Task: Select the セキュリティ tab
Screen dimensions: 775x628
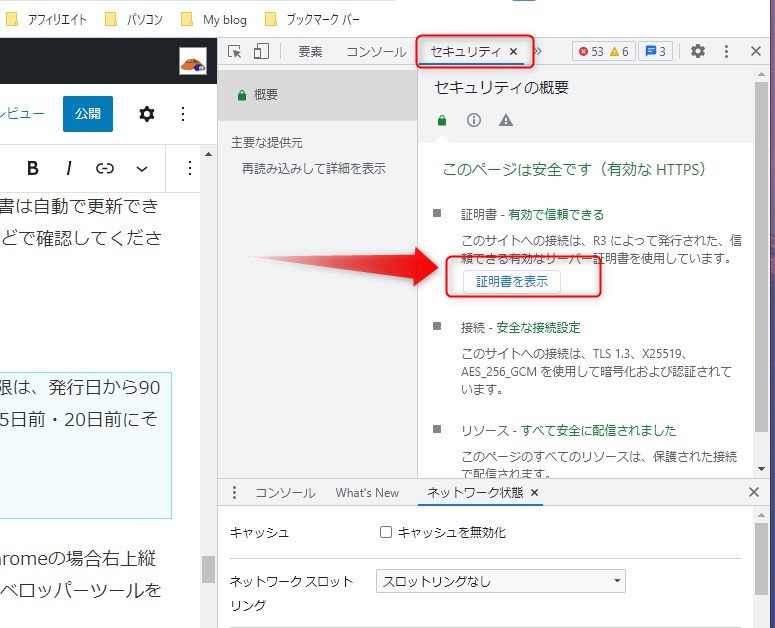Action: (x=465, y=51)
